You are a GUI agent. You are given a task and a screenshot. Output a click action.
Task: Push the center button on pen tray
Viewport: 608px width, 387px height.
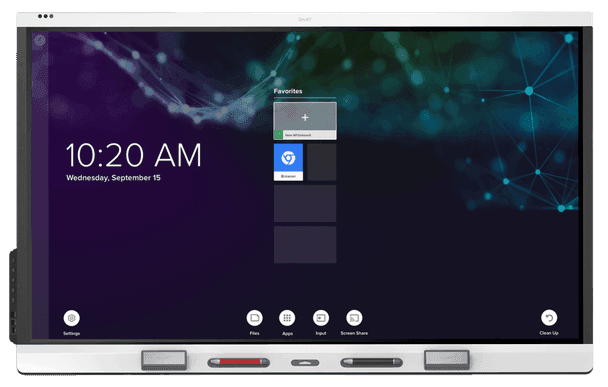[305, 363]
